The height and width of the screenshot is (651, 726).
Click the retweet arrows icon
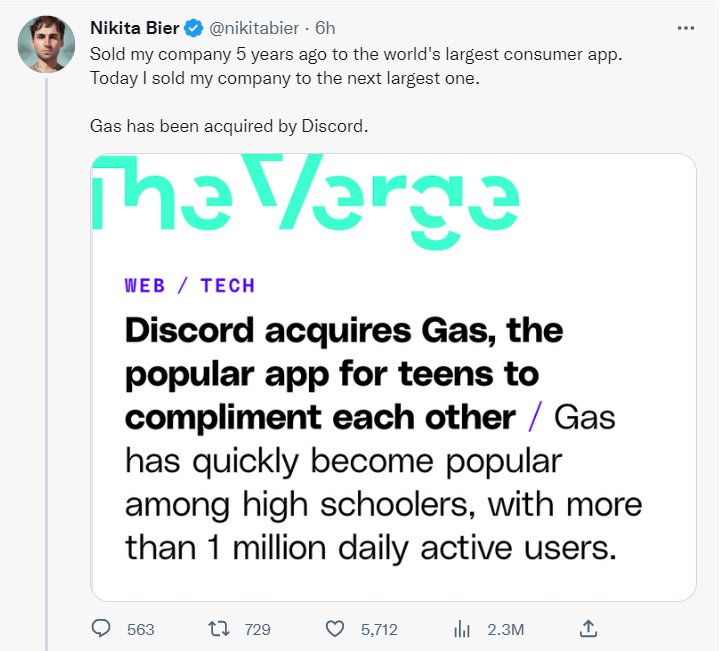click(x=217, y=629)
